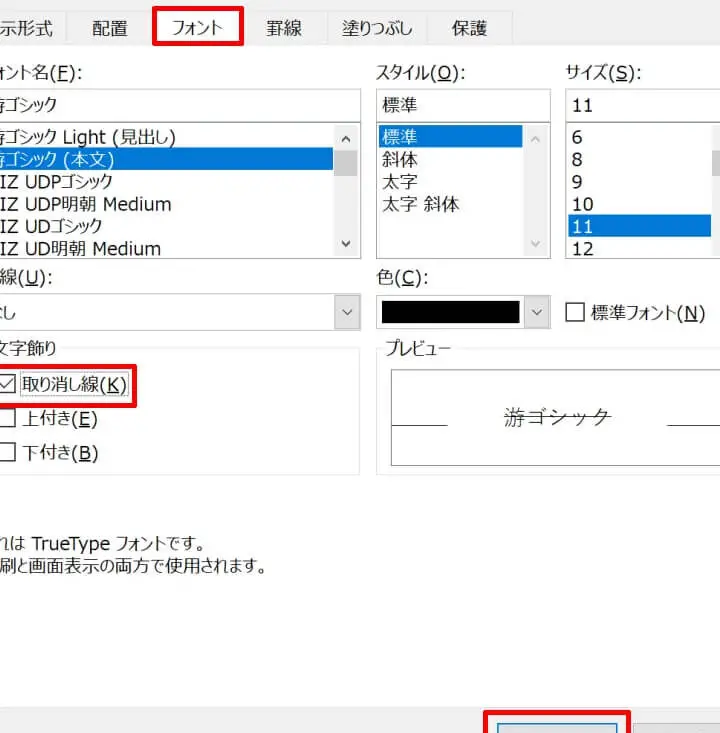This screenshot has height=733, width=720.
Task: Switch to the 保護 tab
Action: [469, 28]
